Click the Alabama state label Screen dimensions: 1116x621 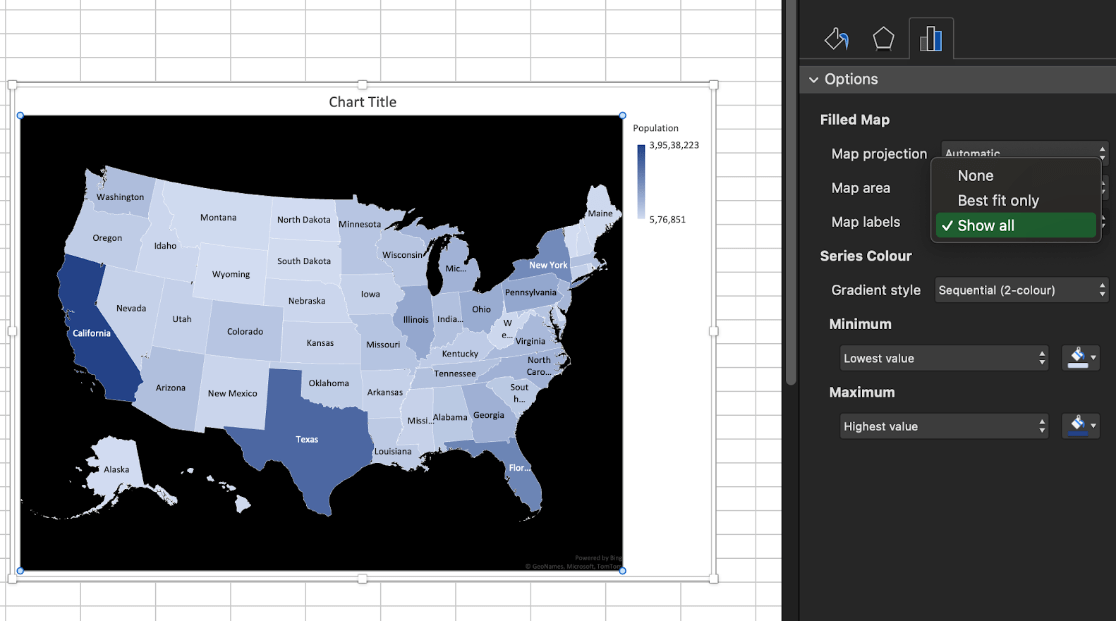click(451, 418)
